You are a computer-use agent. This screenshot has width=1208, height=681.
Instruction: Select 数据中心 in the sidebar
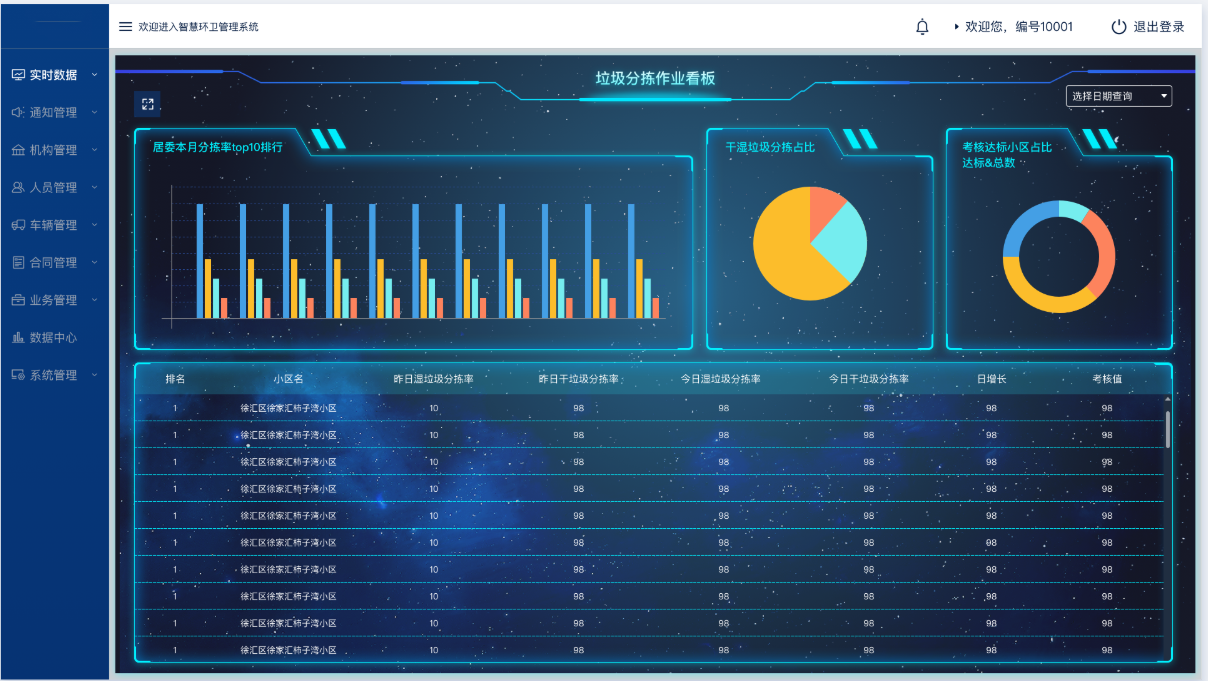point(53,338)
